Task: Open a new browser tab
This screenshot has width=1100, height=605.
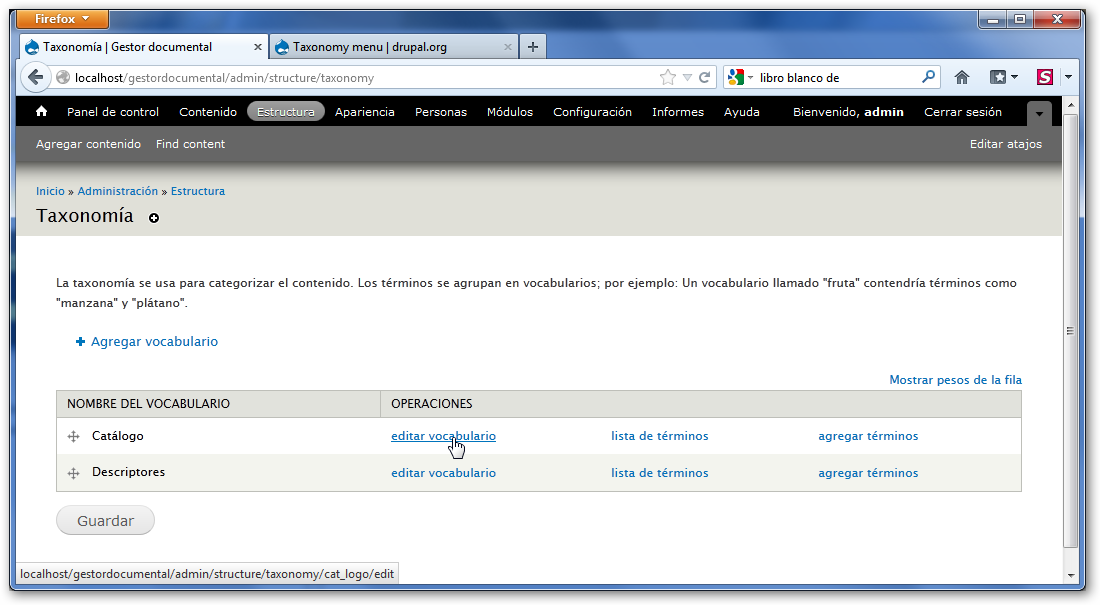Action: [x=532, y=46]
